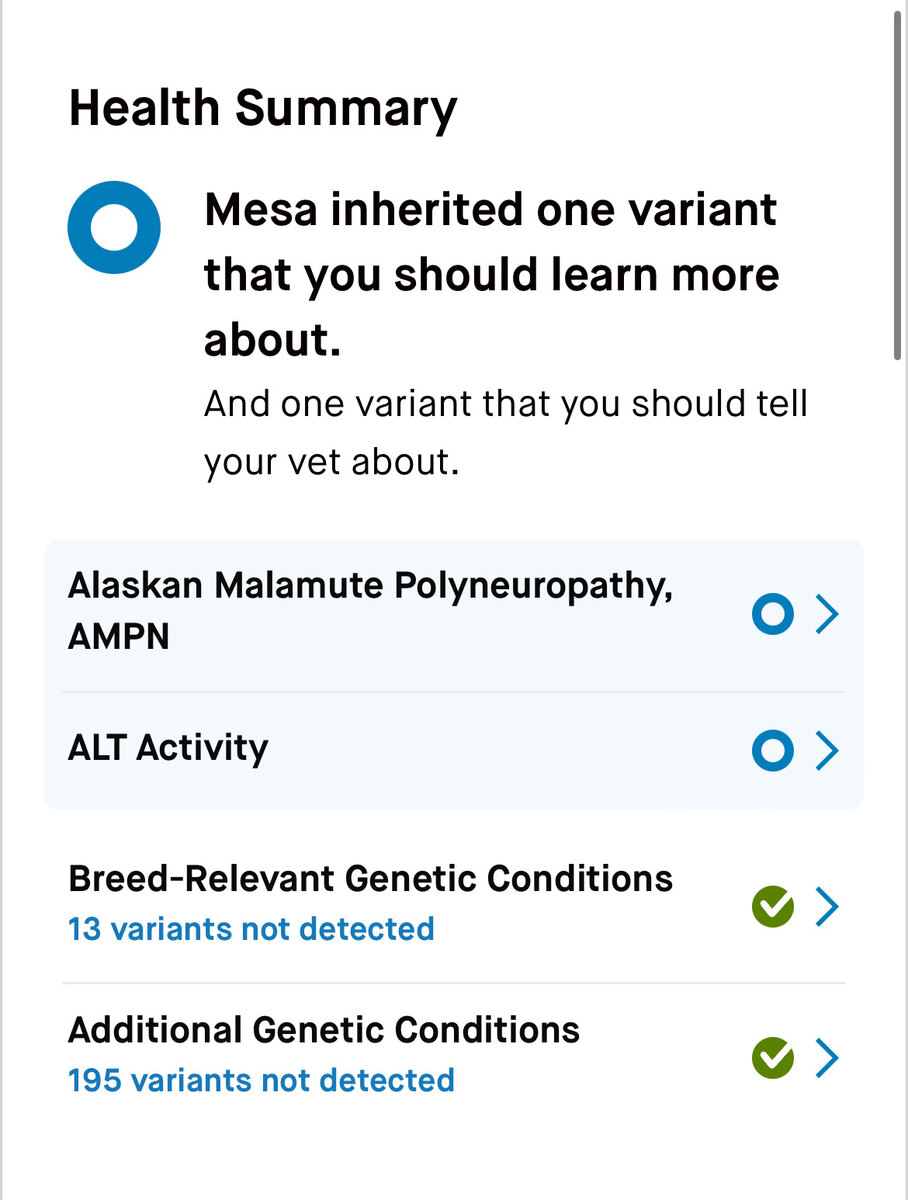Open ALT Activity details via chevron

(827, 751)
